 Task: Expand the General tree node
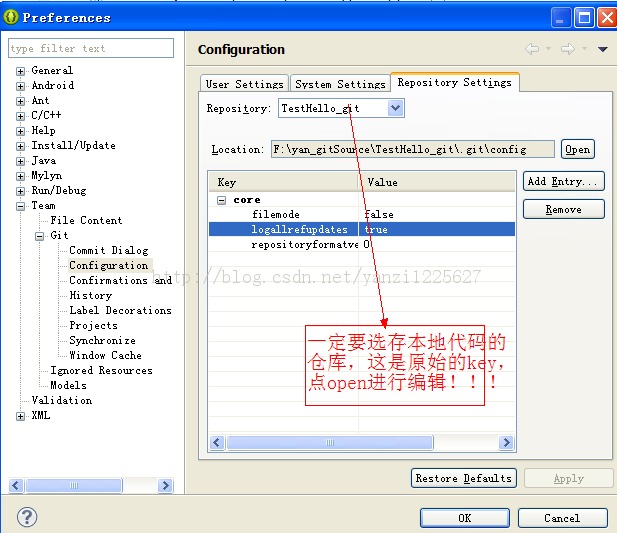[x=20, y=71]
